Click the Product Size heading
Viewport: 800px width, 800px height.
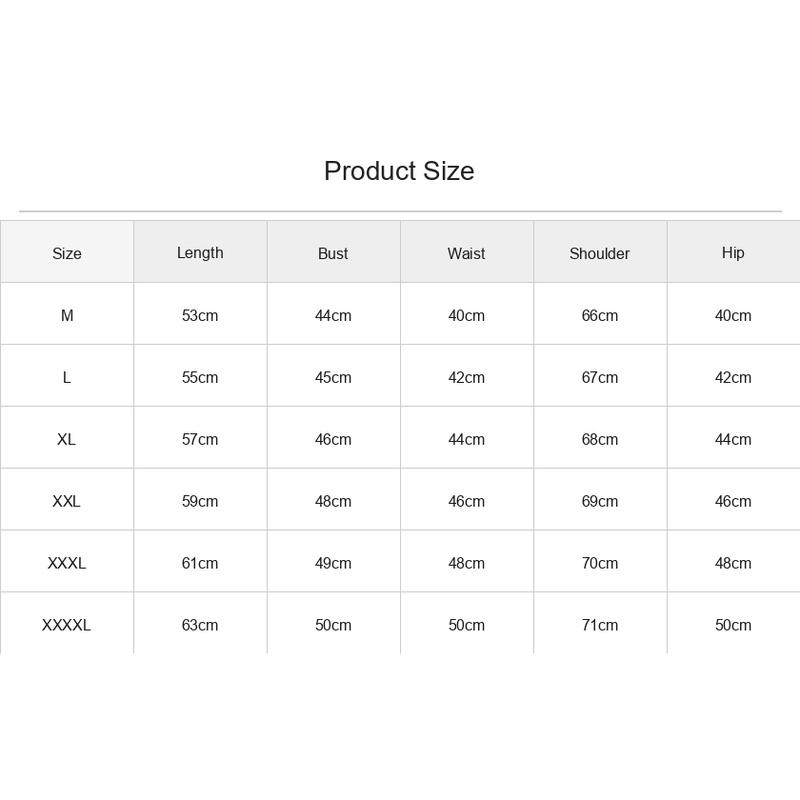pos(399,171)
